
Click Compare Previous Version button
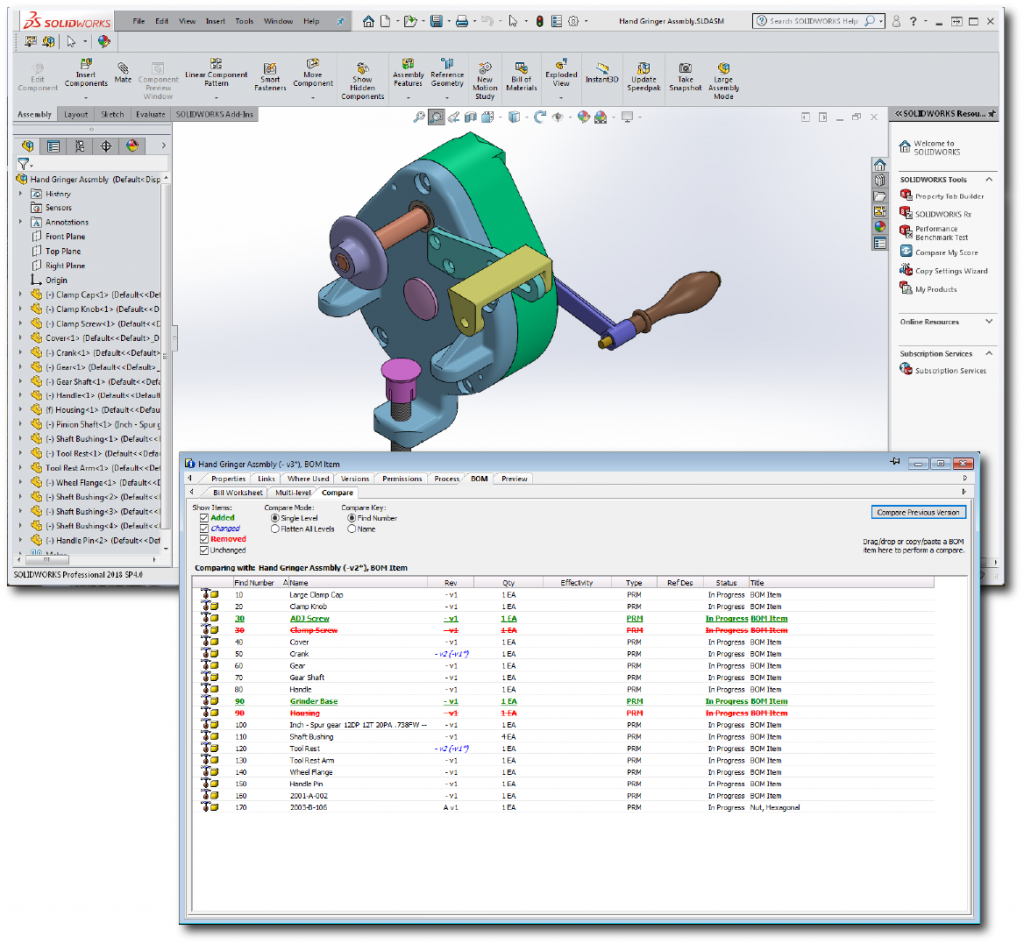point(918,512)
